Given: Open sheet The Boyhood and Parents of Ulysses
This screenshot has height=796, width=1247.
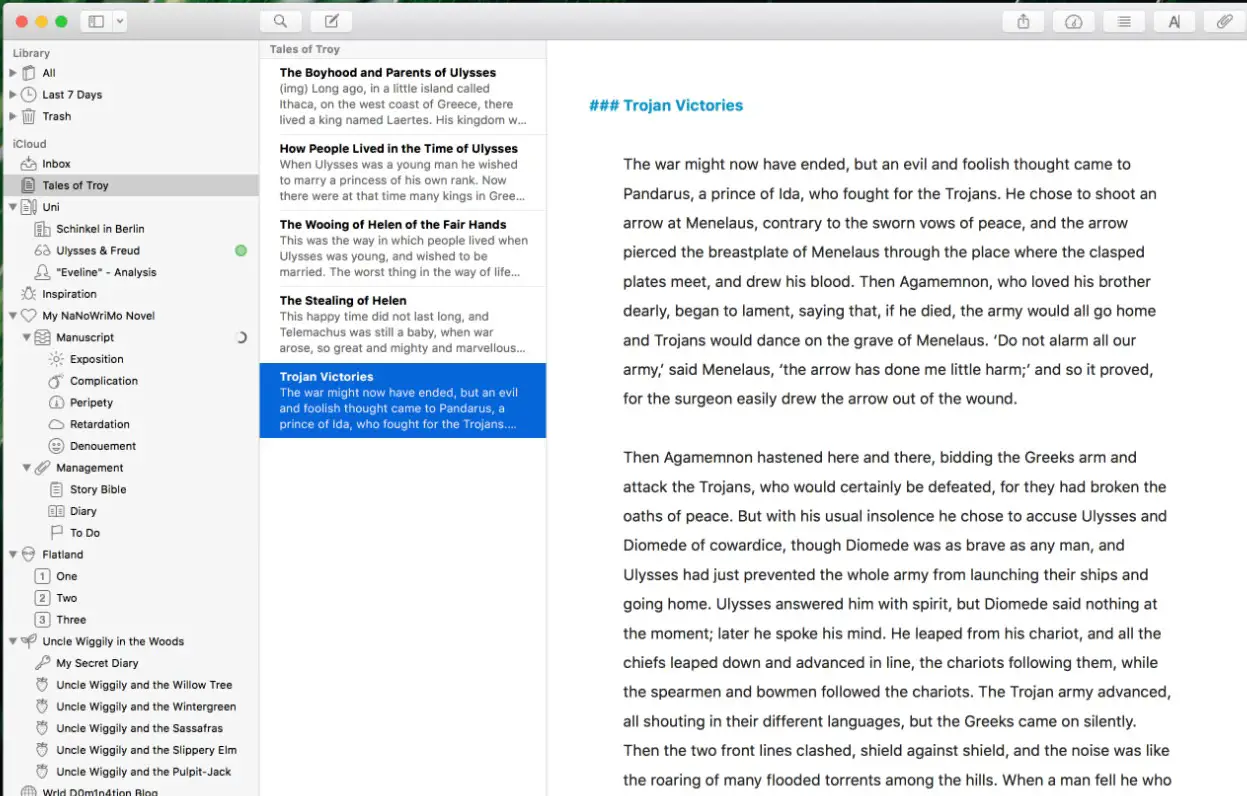Looking at the screenshot, I should coord(403,97).
